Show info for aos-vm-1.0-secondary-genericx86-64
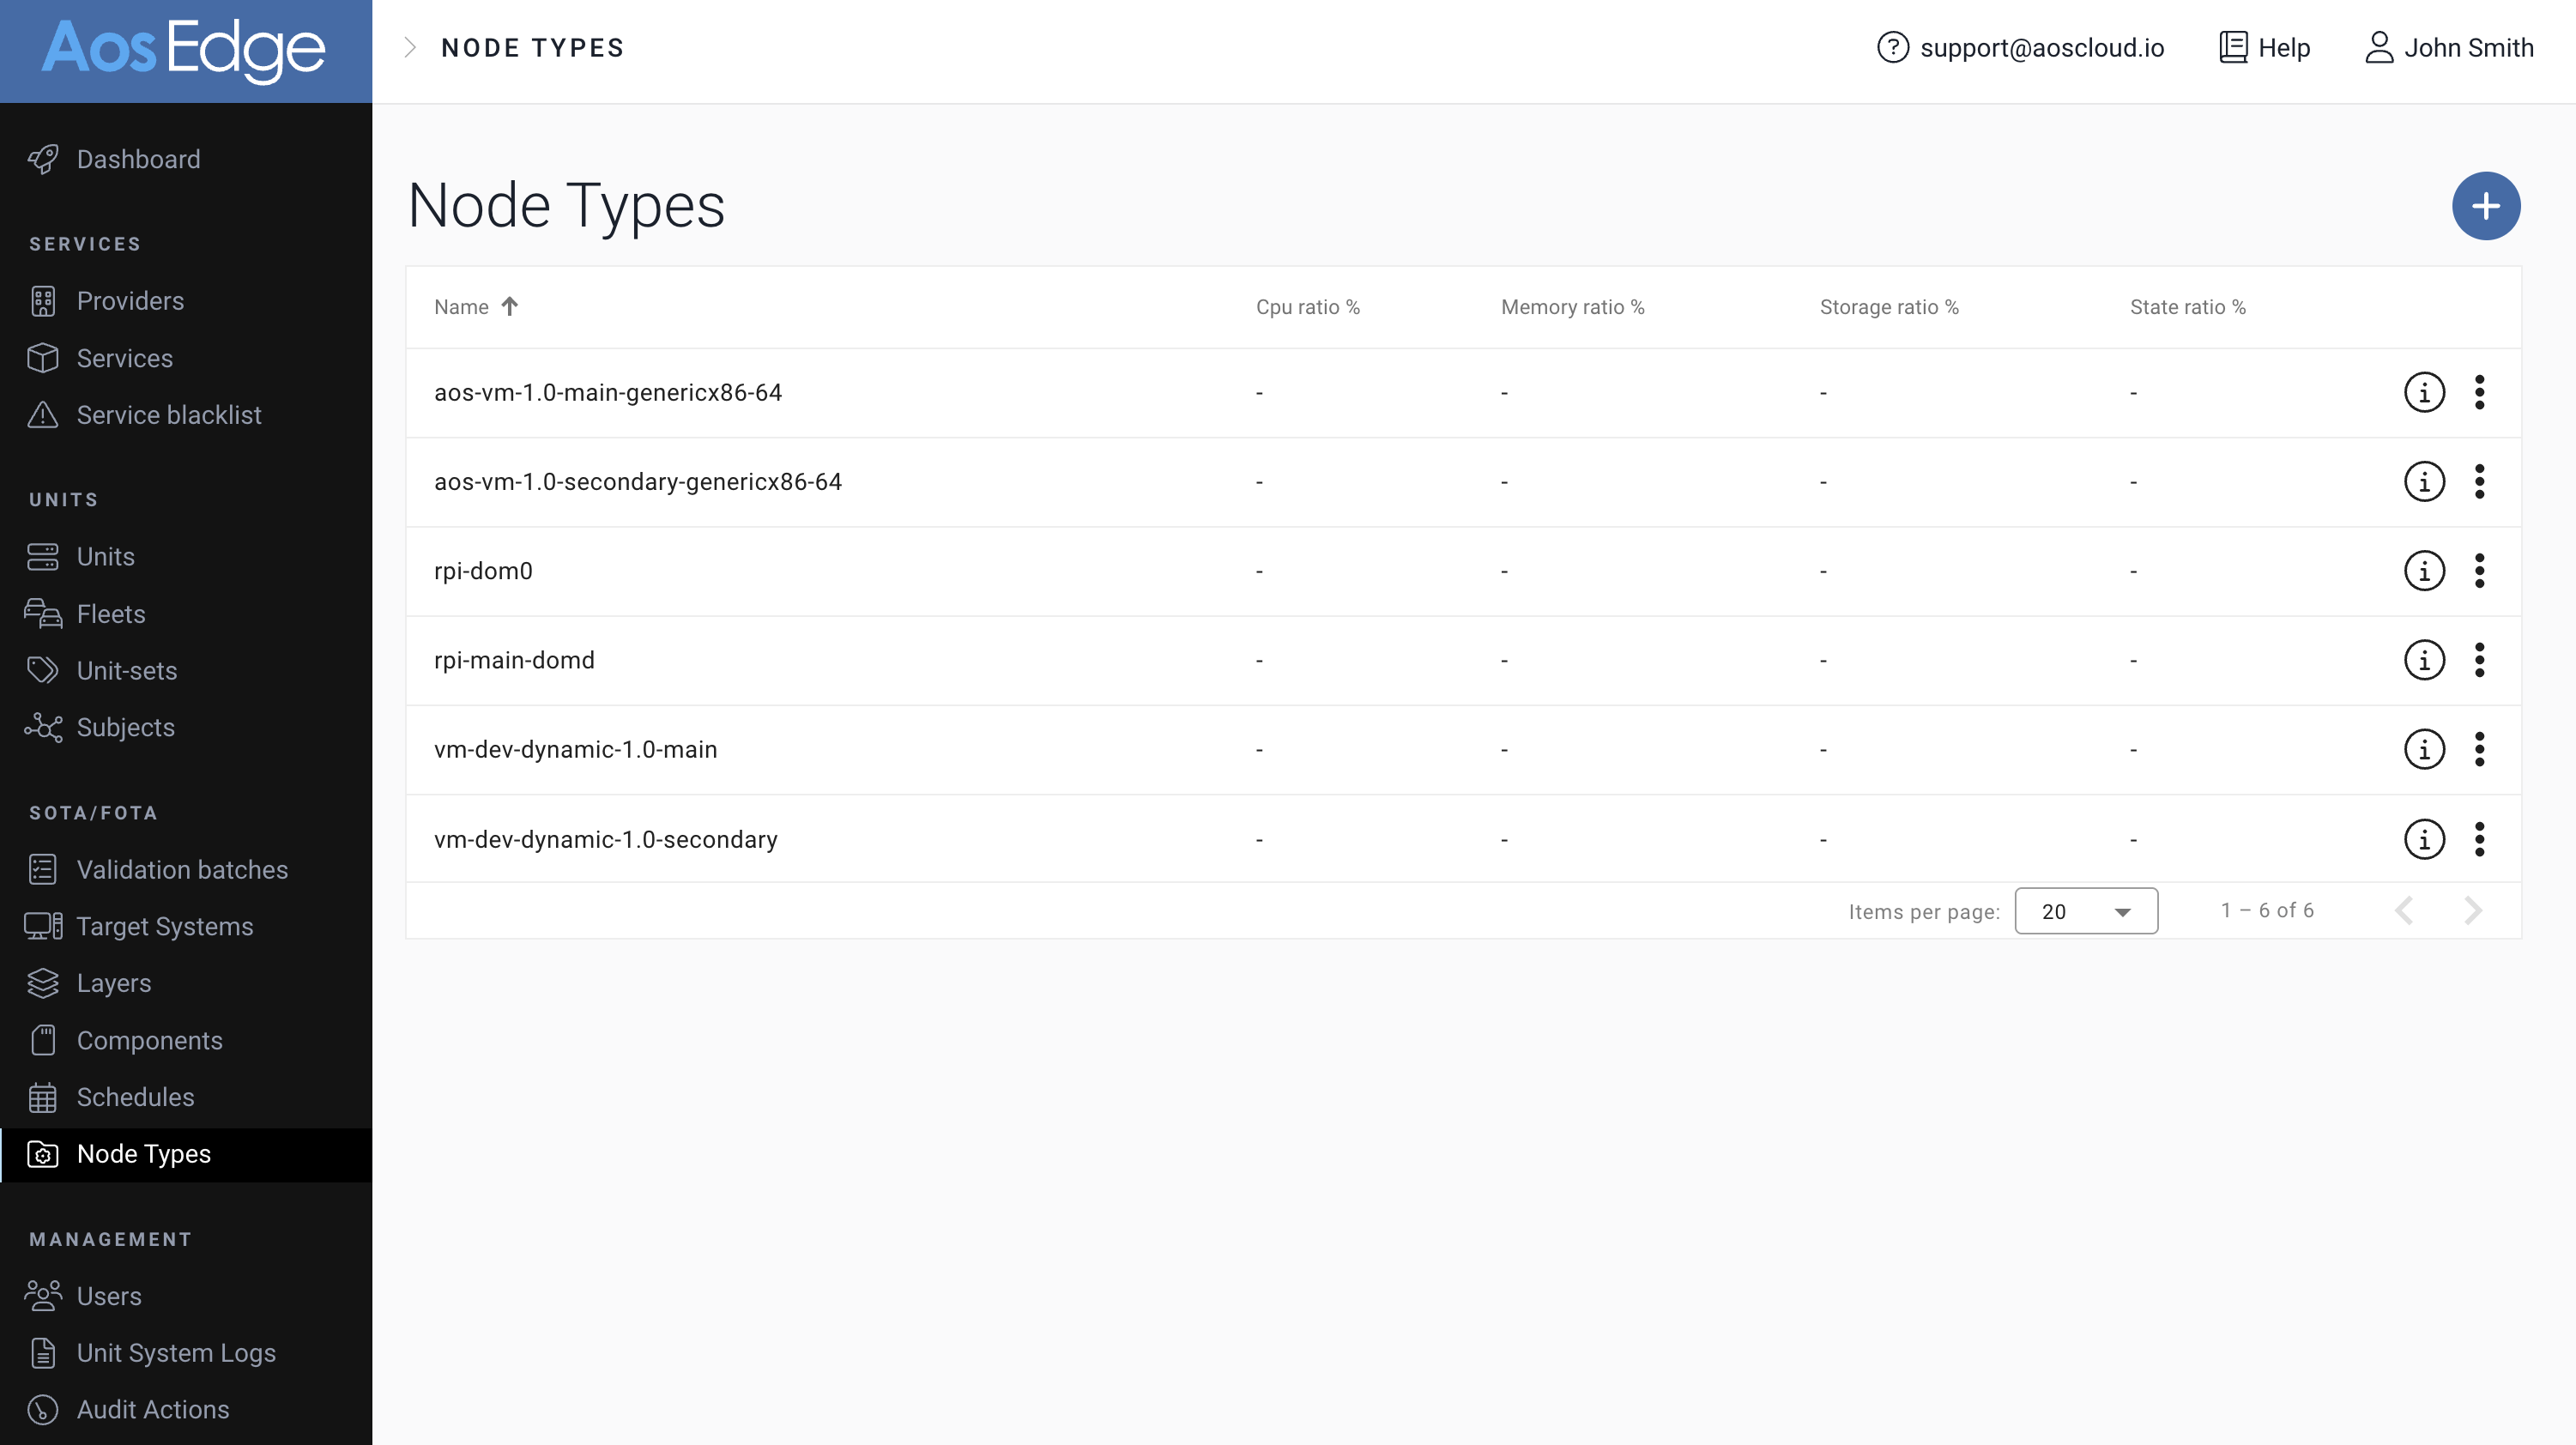The width and height of the screenshot is (2576, 1445). pyautogui.click(x=2424, y=481)
